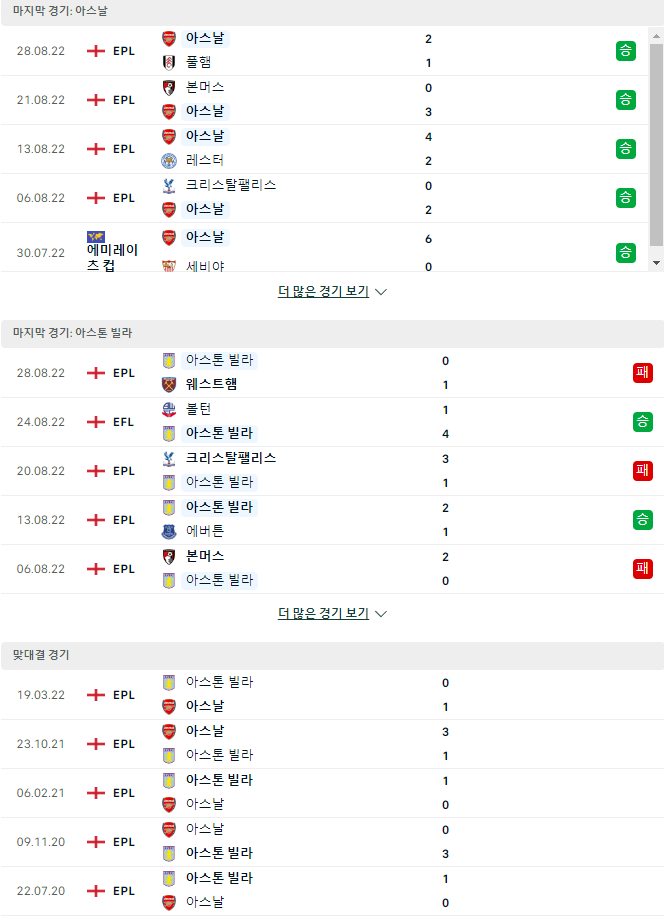Click the win badge for the Arsenal vs Fulham match
The width and height of the screenshot is (664, 919).
tap(626, 51)
